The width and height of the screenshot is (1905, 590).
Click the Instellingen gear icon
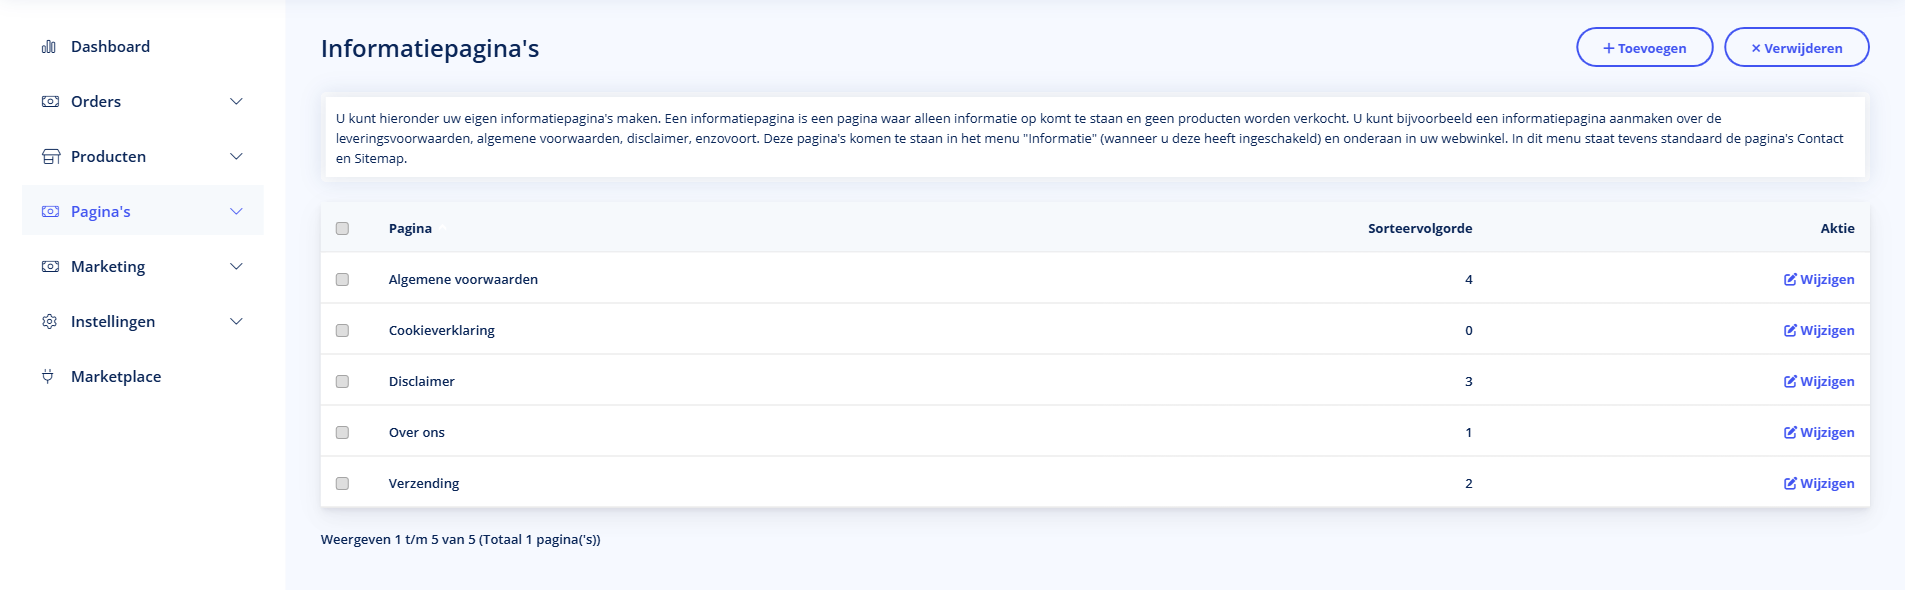[x=49, y=322]
